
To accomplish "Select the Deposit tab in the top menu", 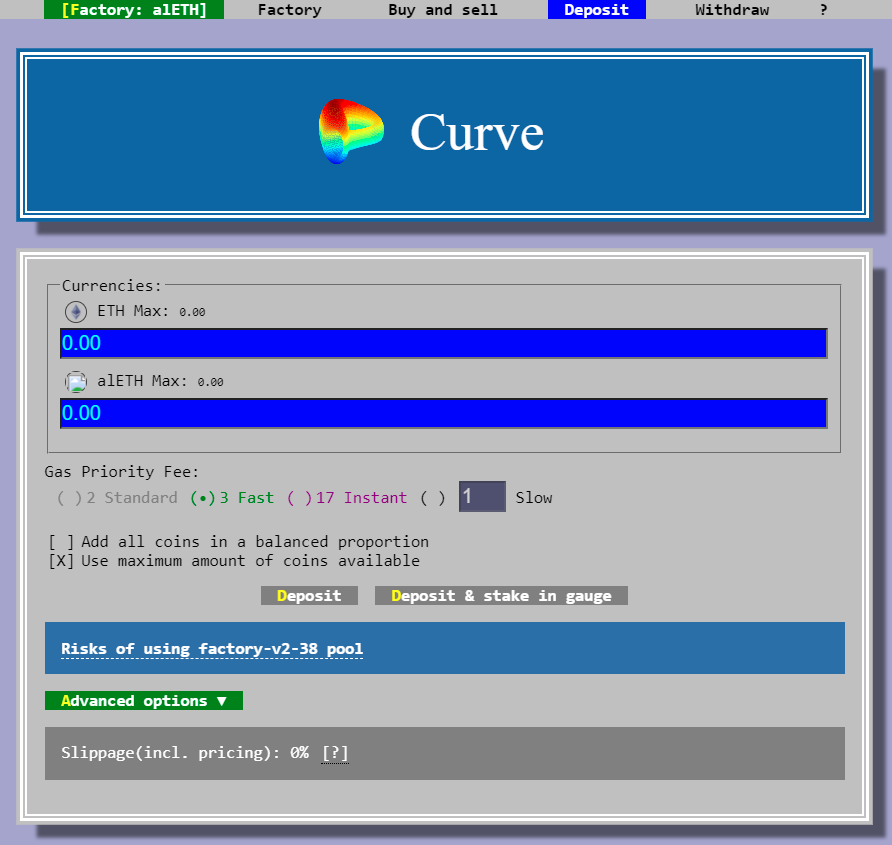I will click(597, 10).
